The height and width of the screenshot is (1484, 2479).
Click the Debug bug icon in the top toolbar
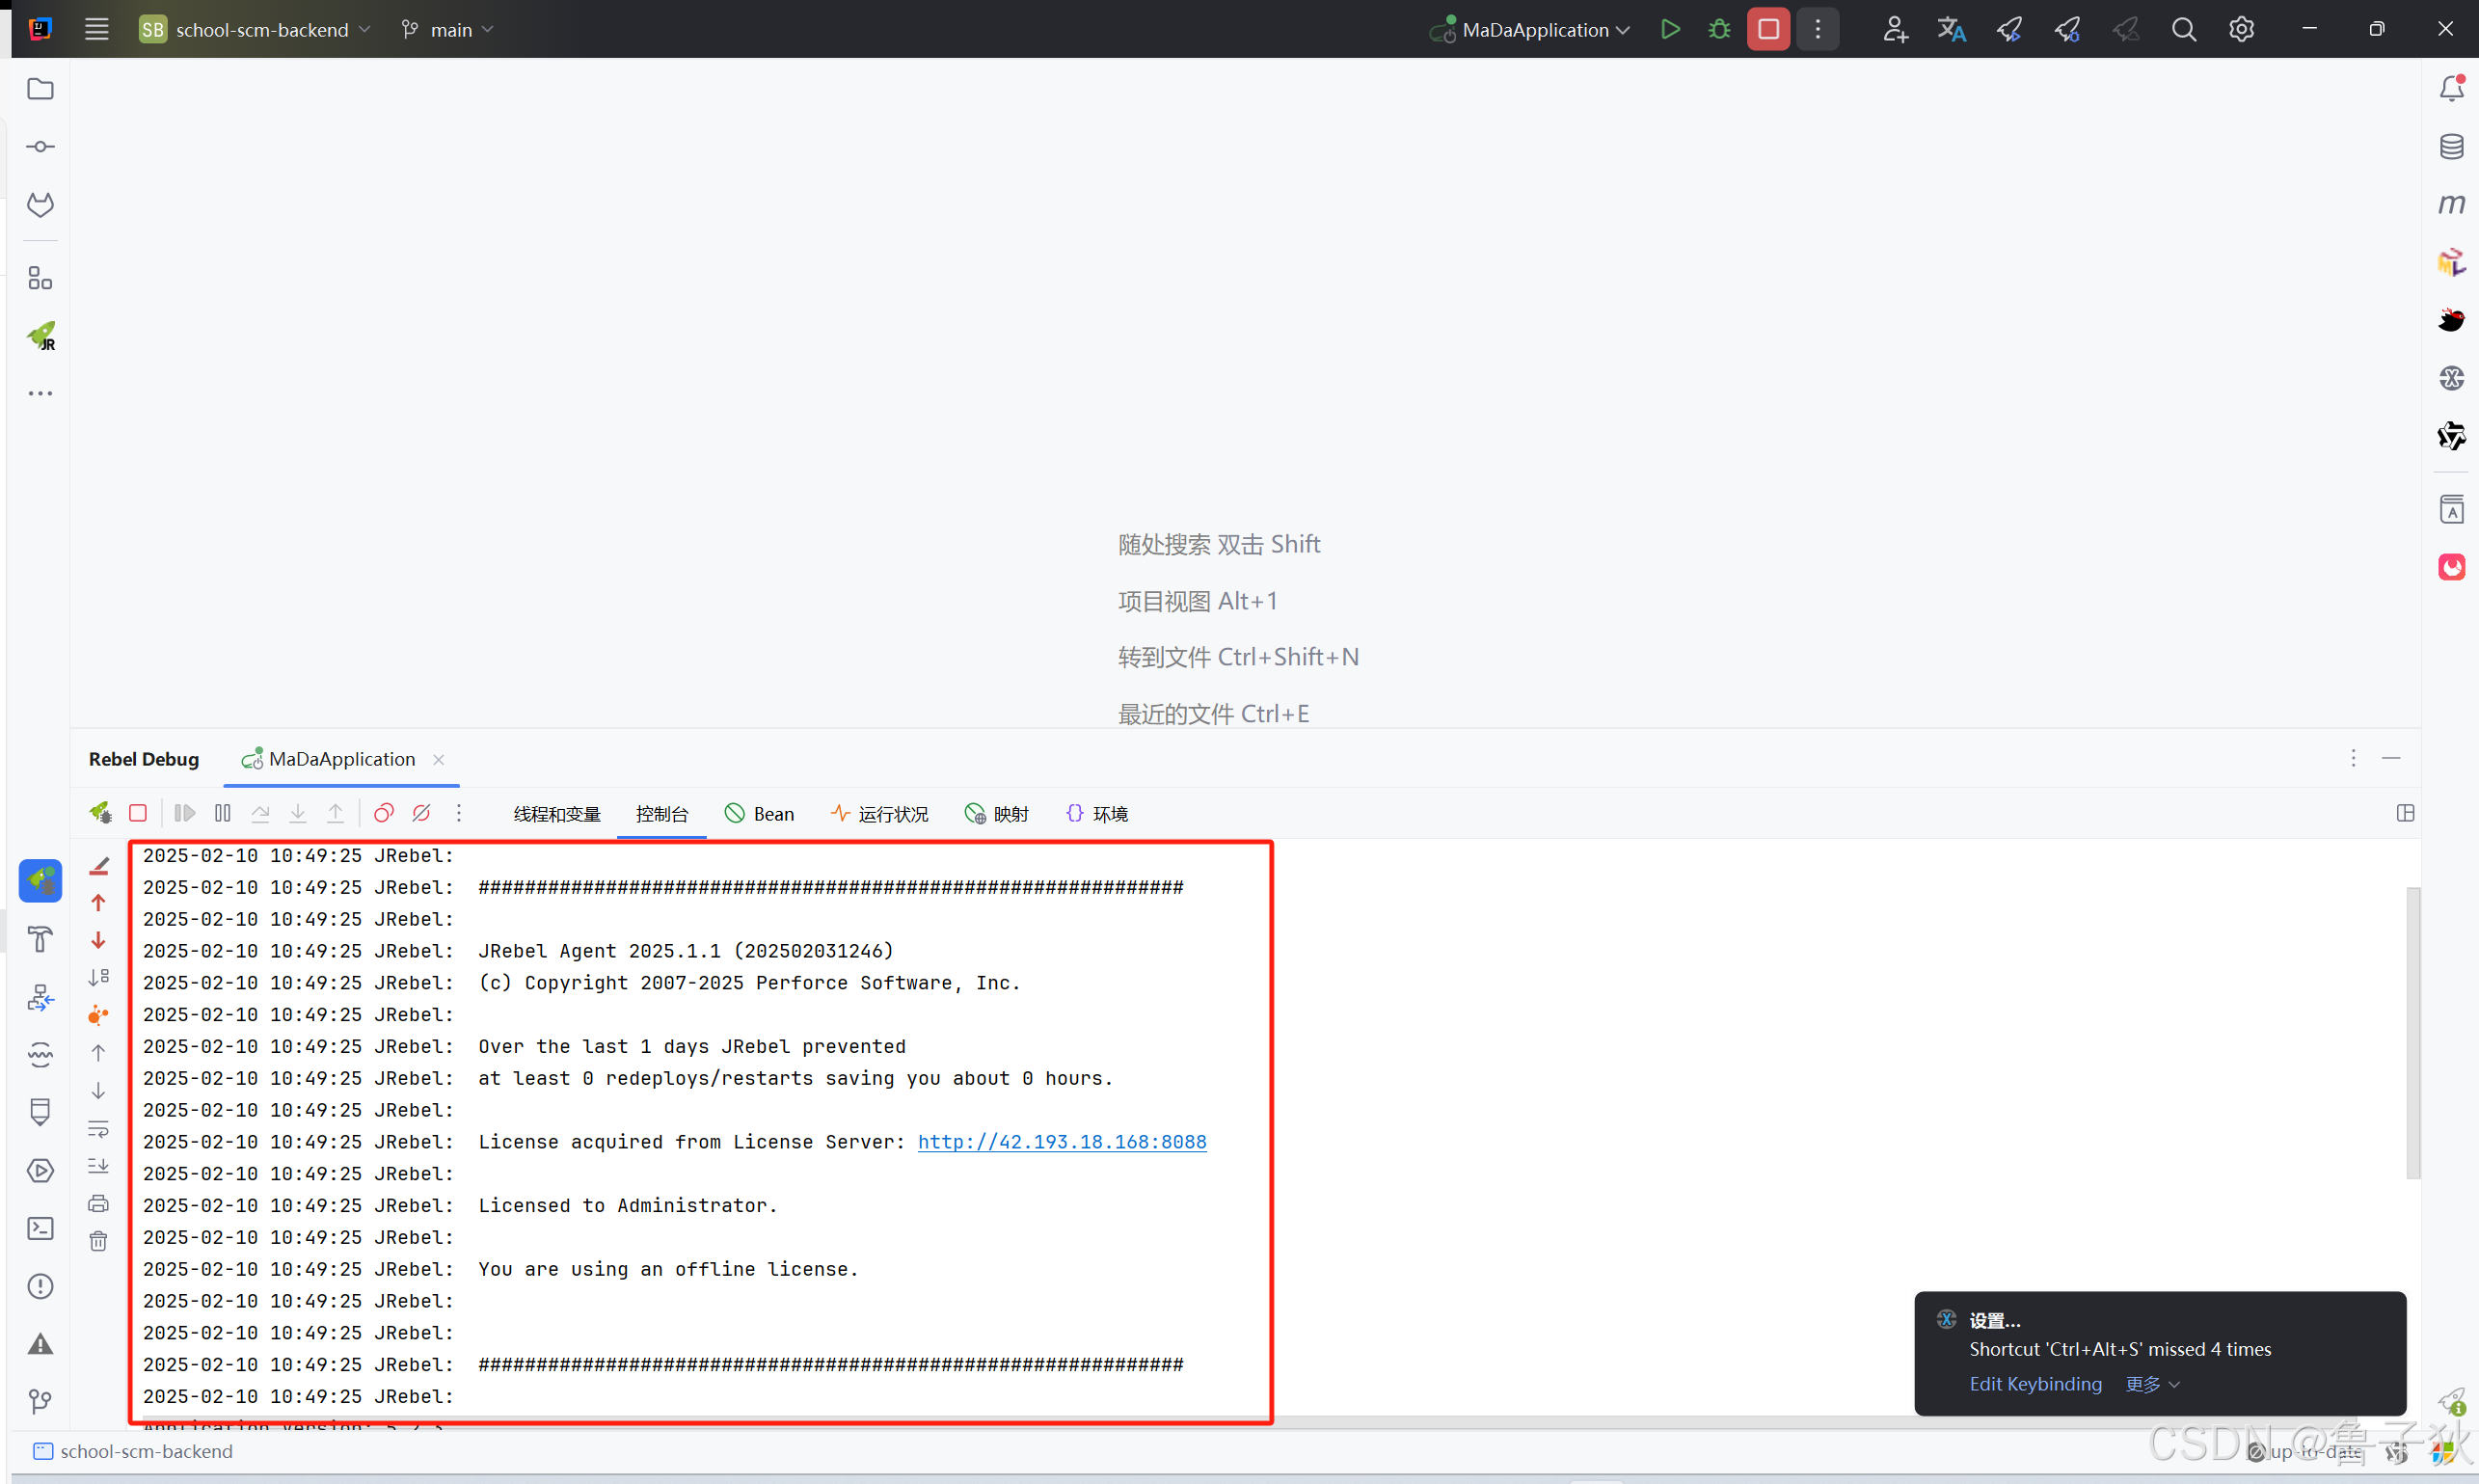(1718, 29)
